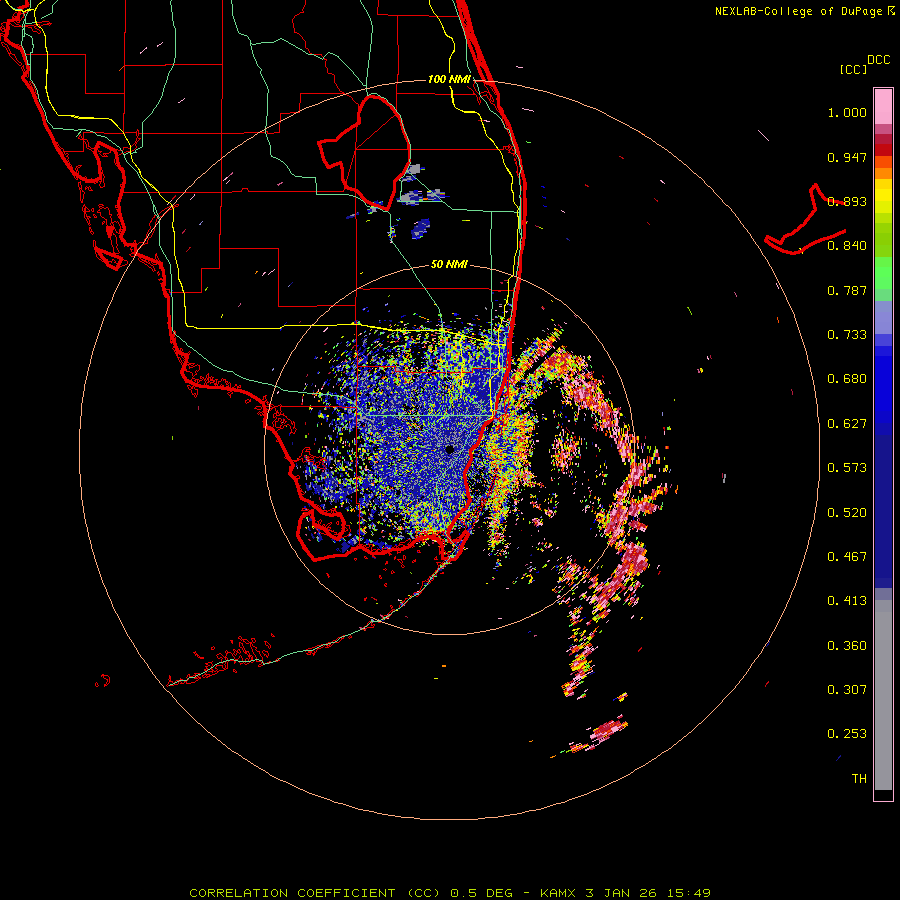Viewport: 900px width, 900px height.
Task: Select the 0.307 scale value
Action: (847, 690)
